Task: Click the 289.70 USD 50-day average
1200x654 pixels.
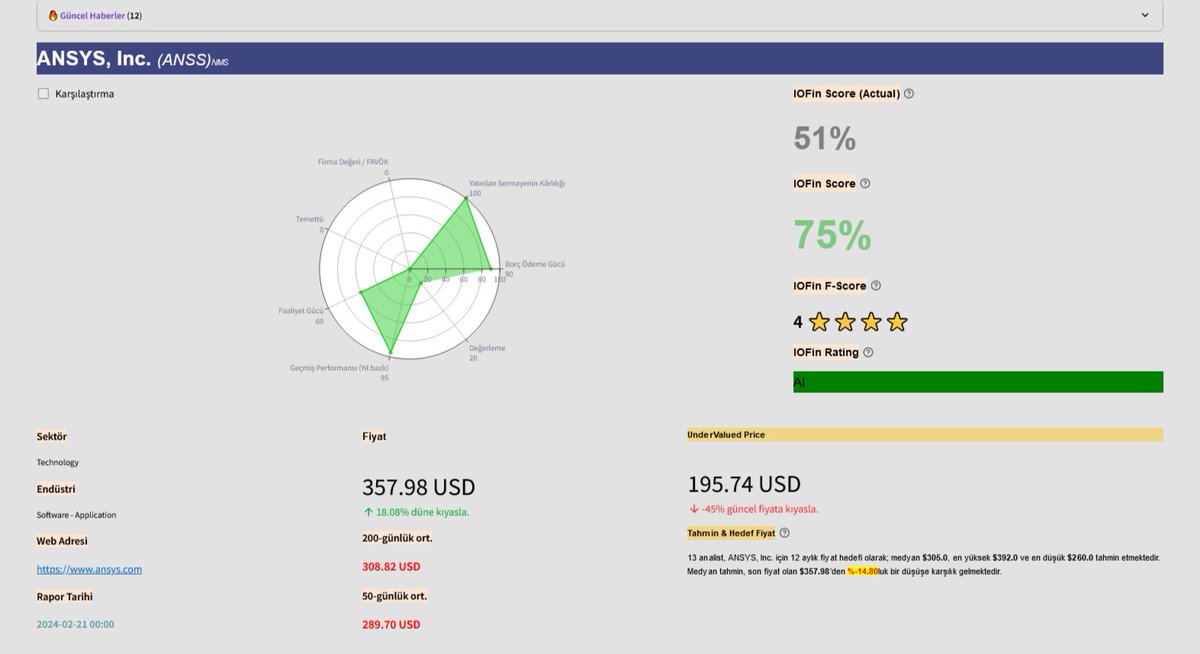Action: pos(391,624)
